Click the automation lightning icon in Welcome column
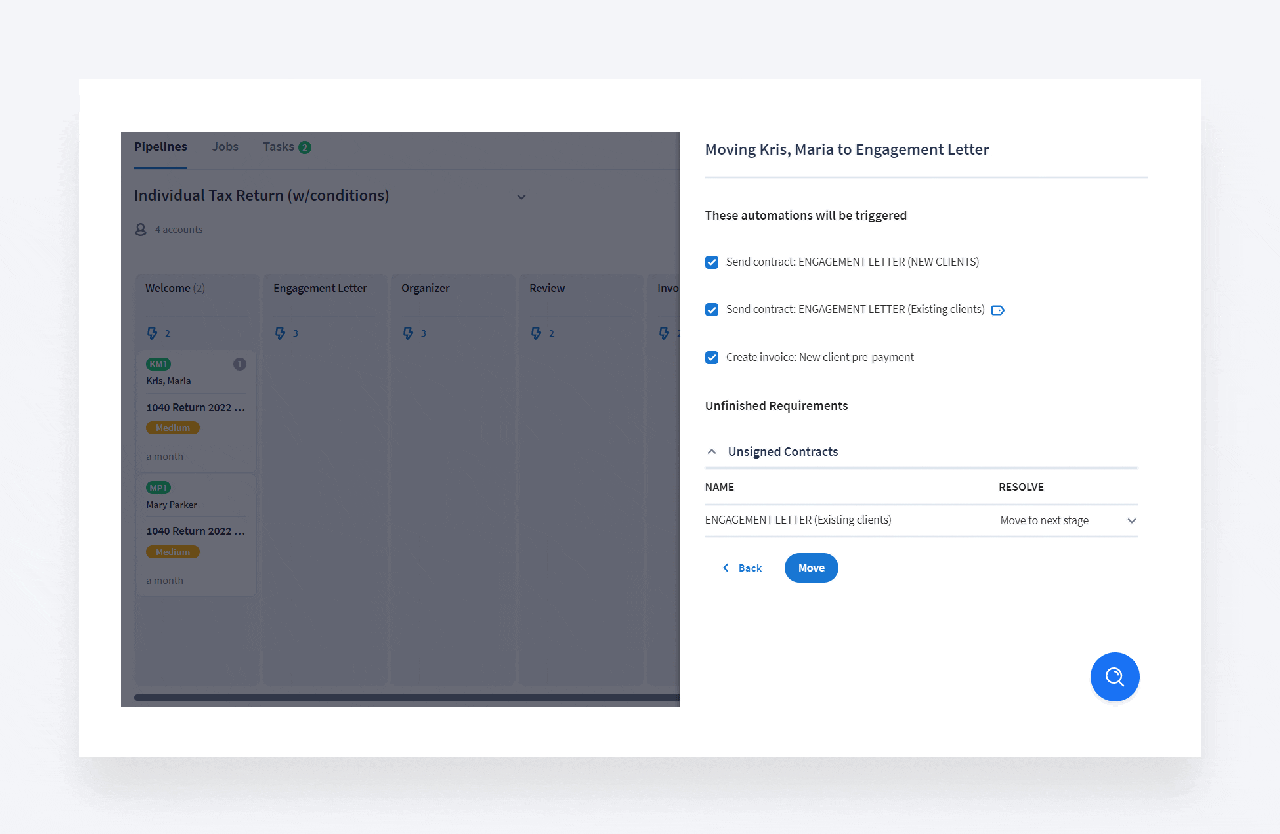The height and width of the screenshot is (834, 1280). pos(153,333)
